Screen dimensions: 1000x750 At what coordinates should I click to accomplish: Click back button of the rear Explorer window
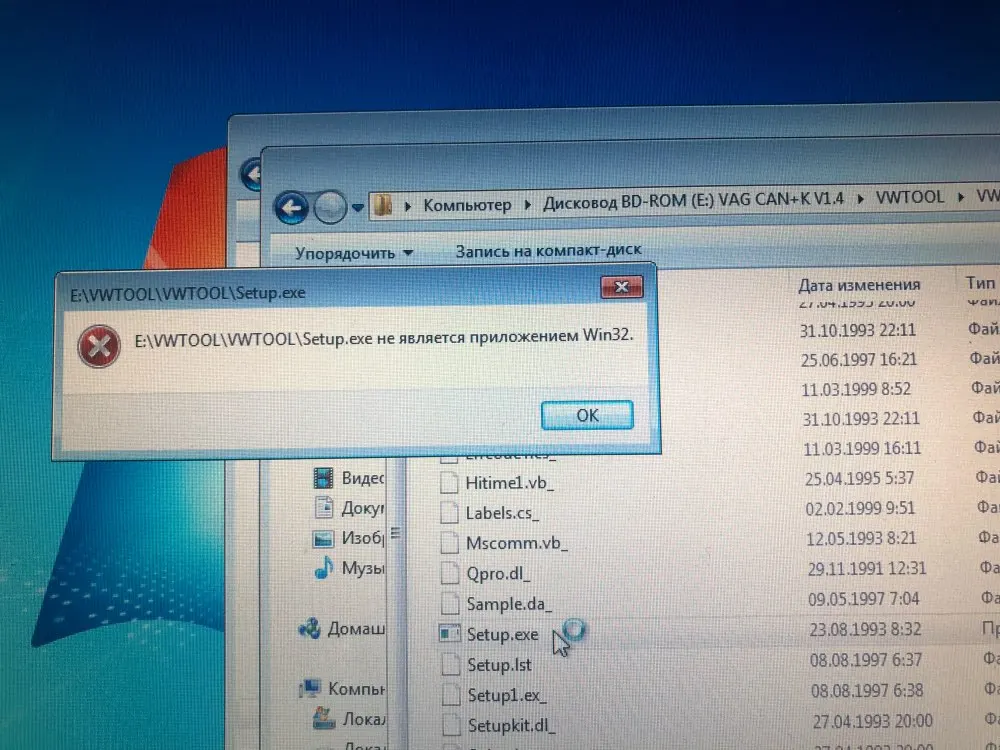(251, 173)
